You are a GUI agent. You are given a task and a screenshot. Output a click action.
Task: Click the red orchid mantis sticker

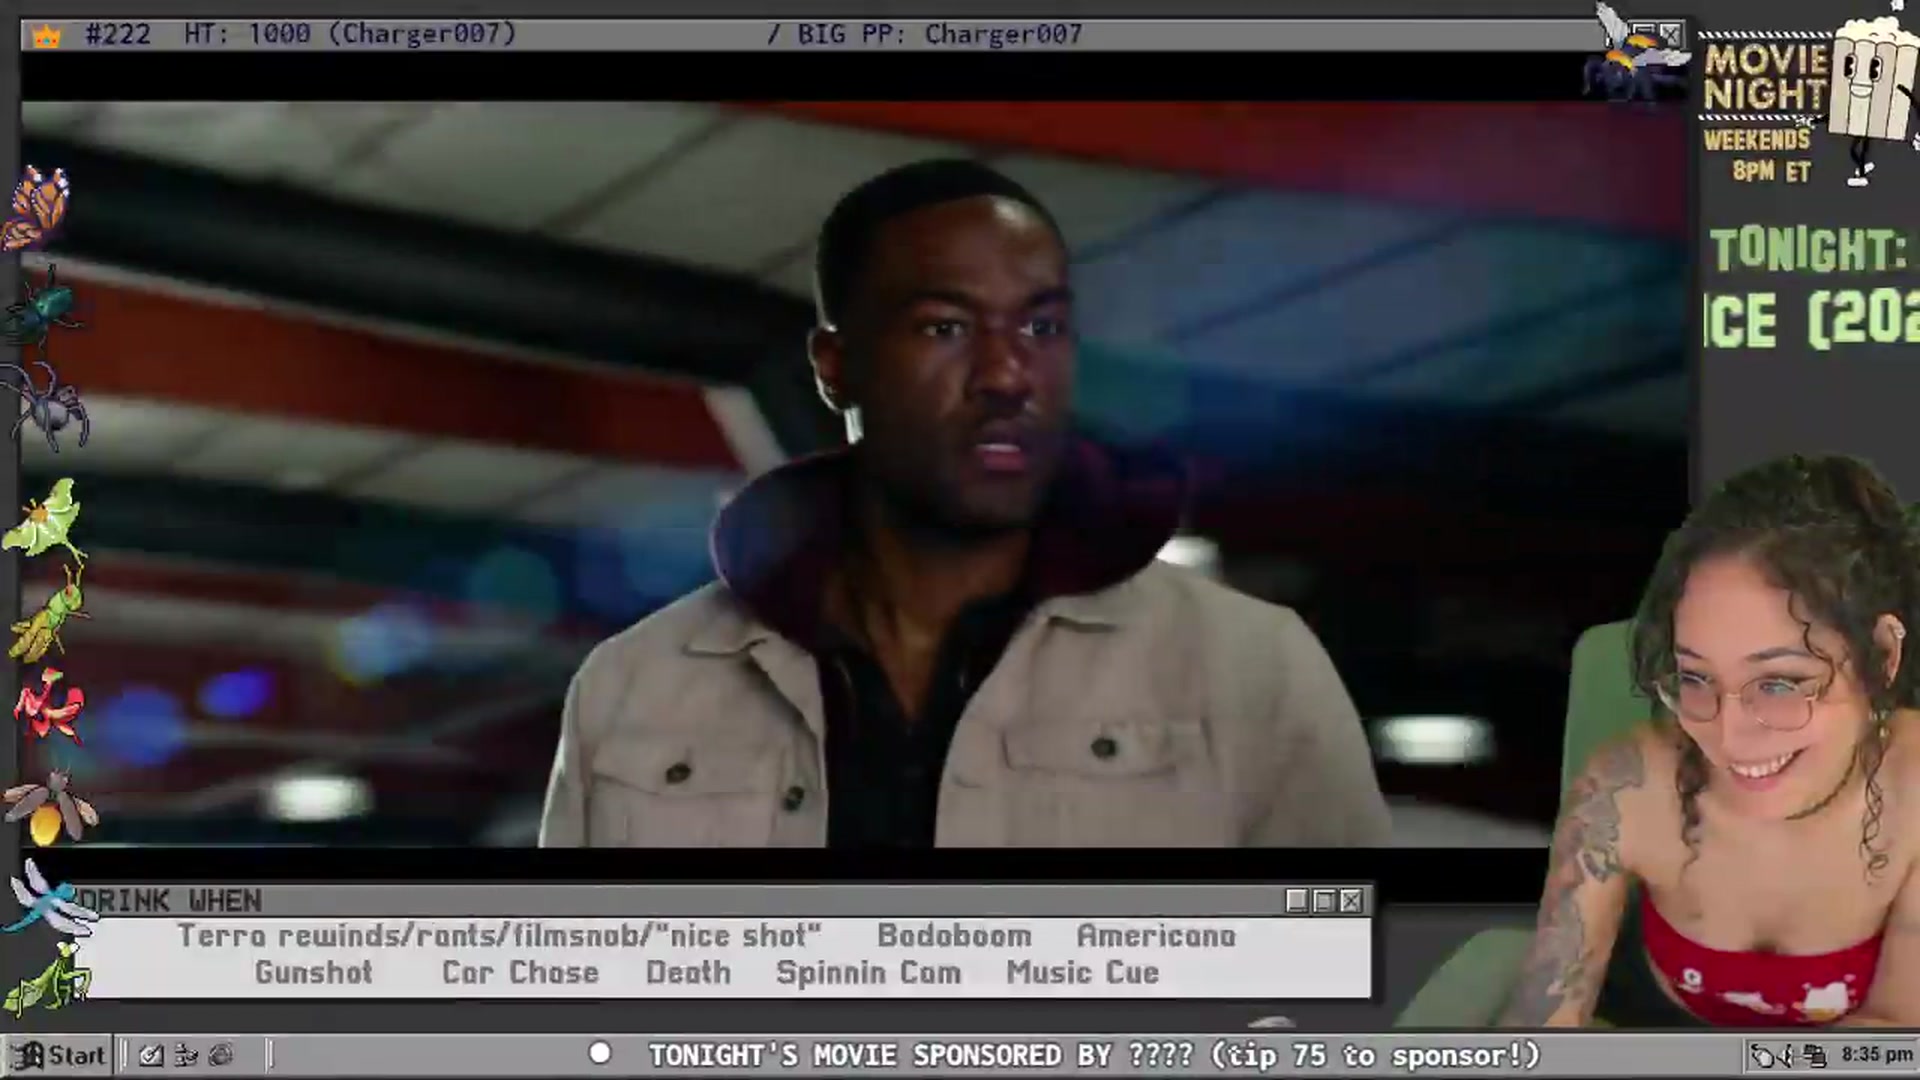pyautogui.click(x=48, y=707)
